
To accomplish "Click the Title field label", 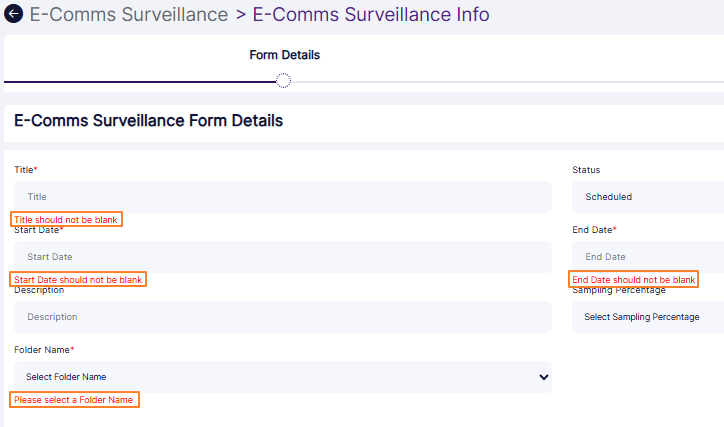I will click(x=25, y=170).
